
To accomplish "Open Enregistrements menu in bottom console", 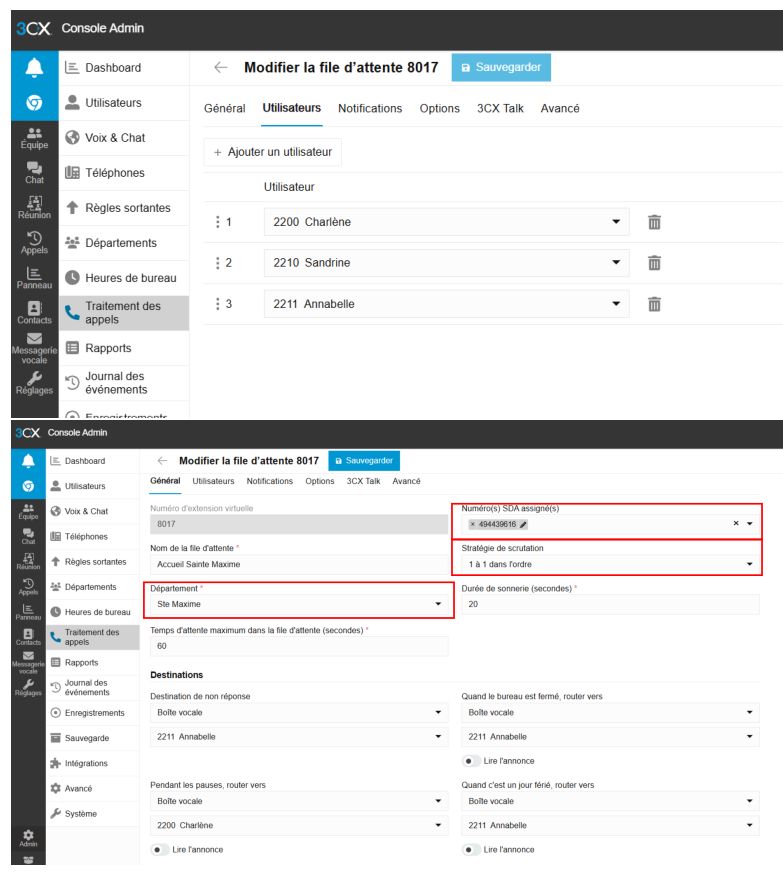I will [x=93, y=713].
